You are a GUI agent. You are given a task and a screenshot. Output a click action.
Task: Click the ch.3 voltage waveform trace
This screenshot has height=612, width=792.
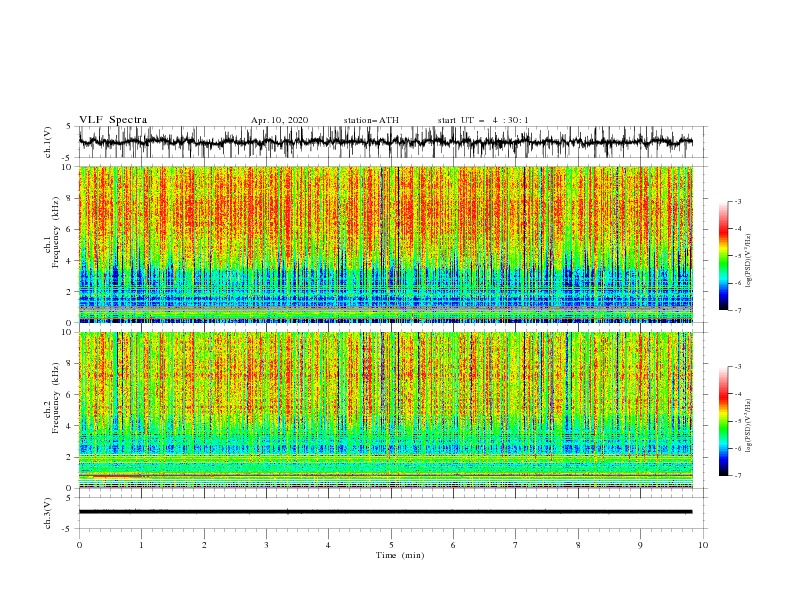(385, 512)
